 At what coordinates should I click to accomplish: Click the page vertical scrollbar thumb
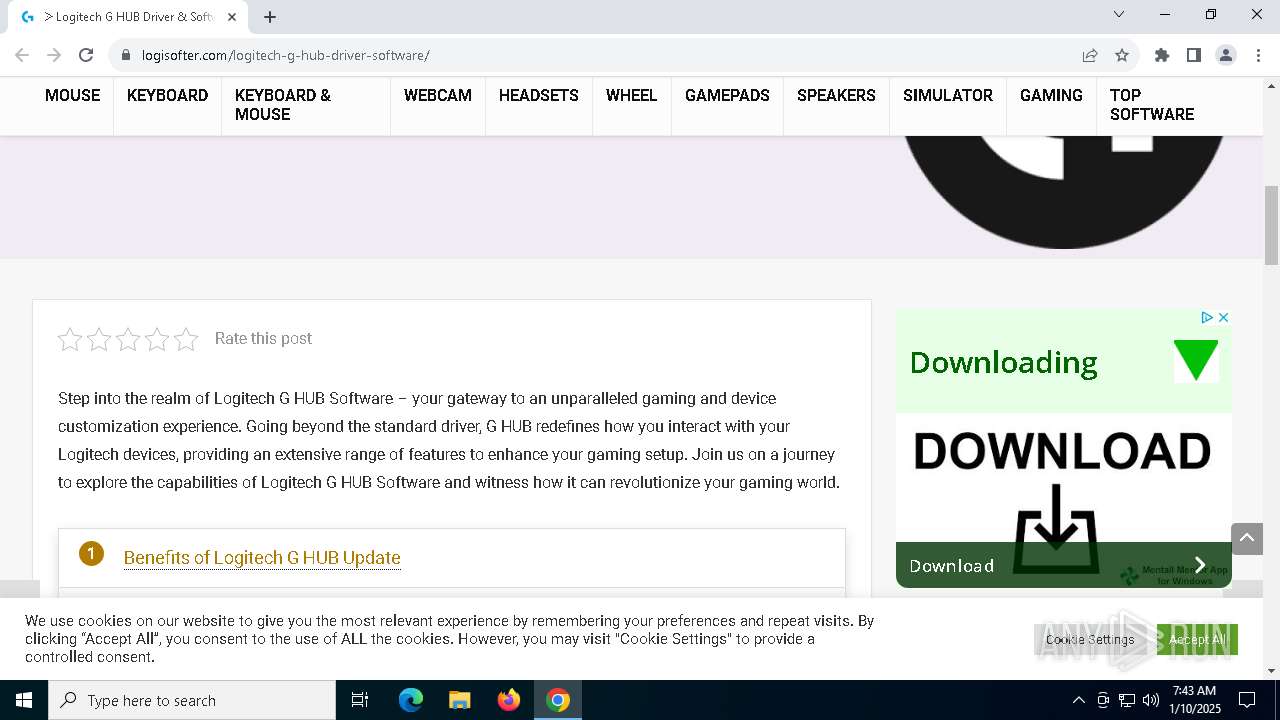point(1271,225)
